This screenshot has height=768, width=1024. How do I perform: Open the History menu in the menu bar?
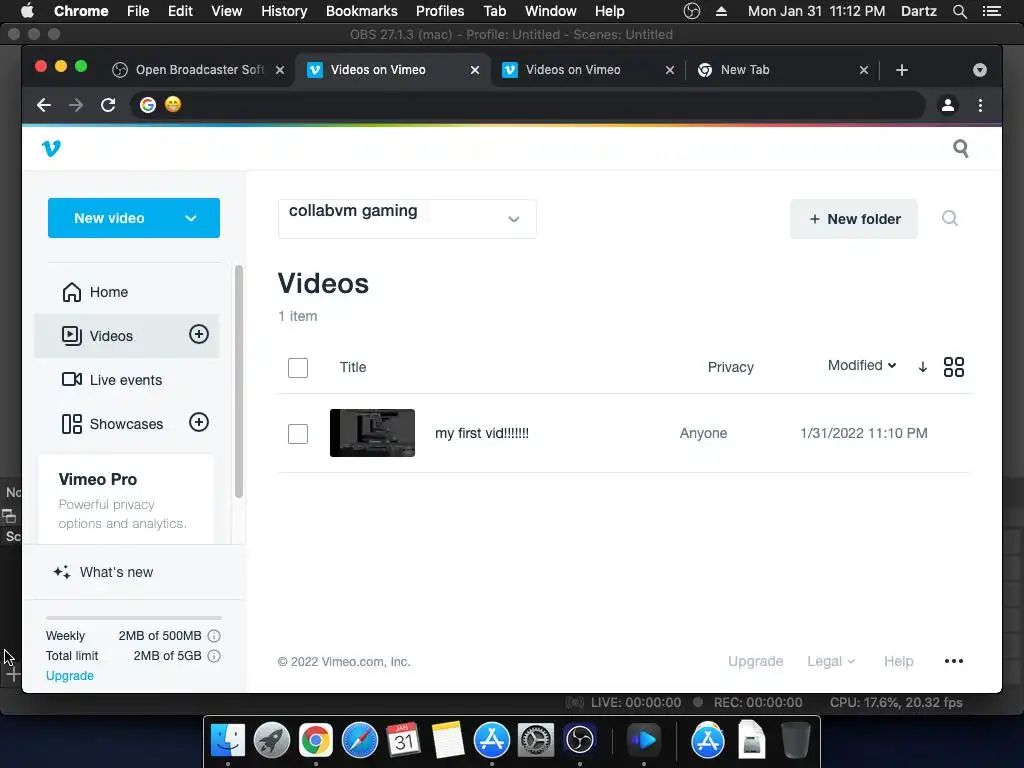tap(284, 11)
